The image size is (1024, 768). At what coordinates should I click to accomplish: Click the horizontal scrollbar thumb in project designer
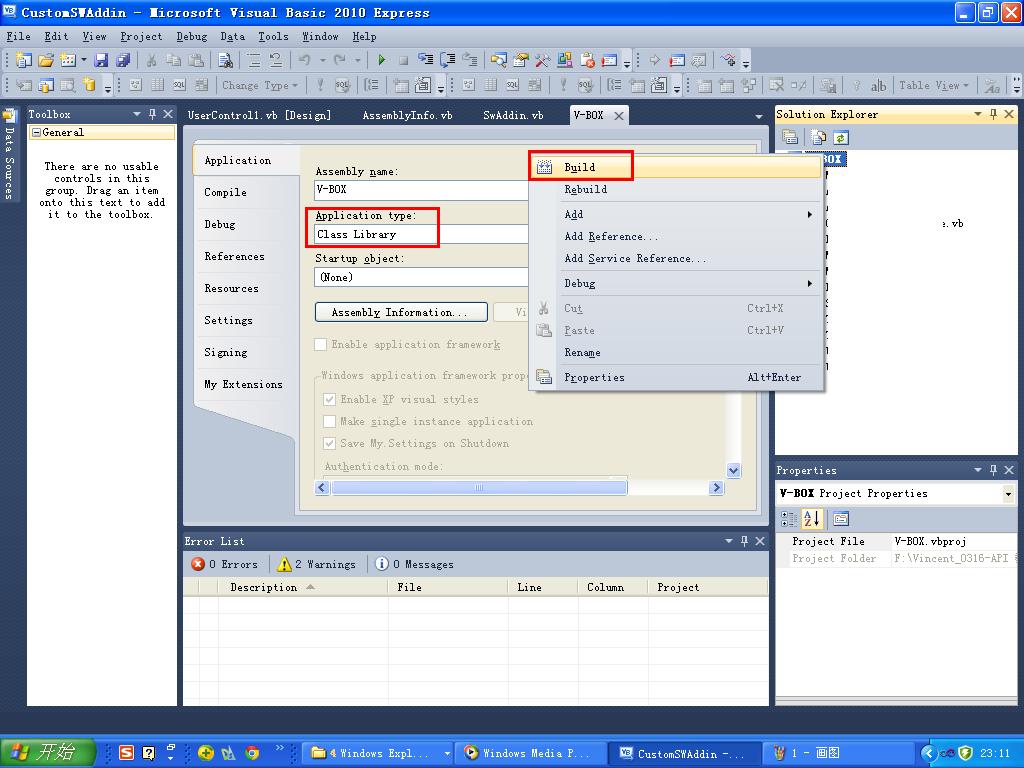coord(479,487)
